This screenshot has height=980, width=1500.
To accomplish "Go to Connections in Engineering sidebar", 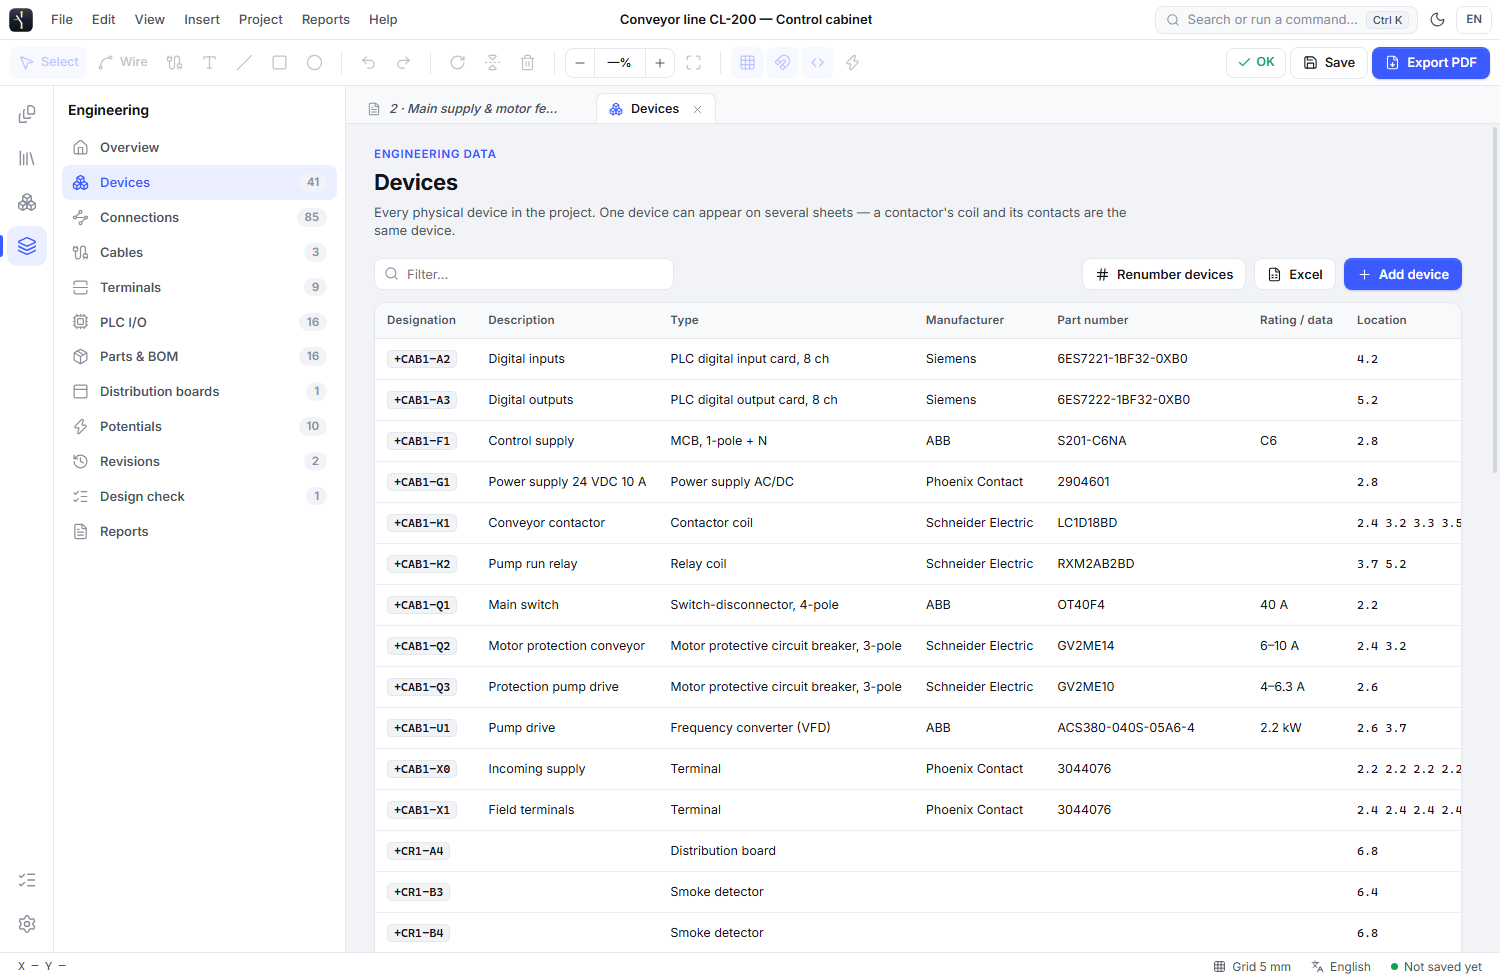I will click(x=200, y=217).
